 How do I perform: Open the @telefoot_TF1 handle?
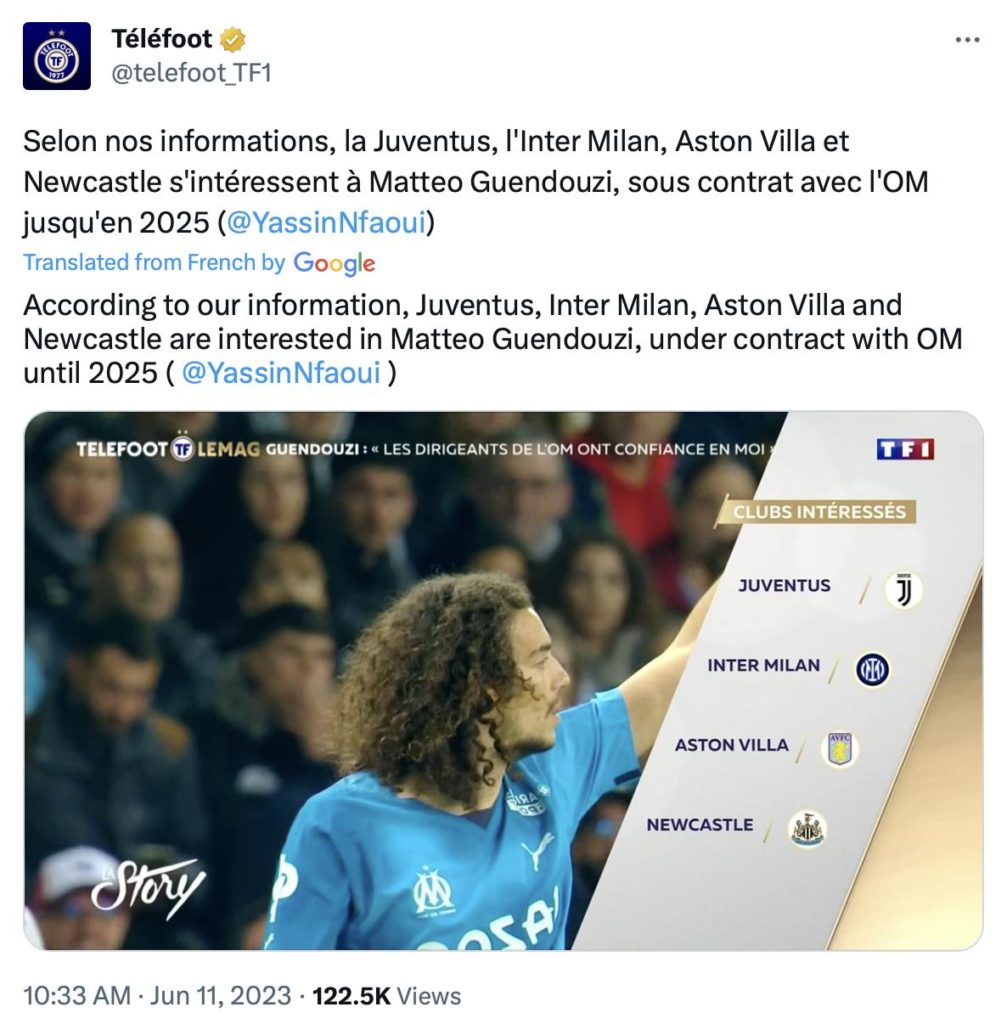191,73
